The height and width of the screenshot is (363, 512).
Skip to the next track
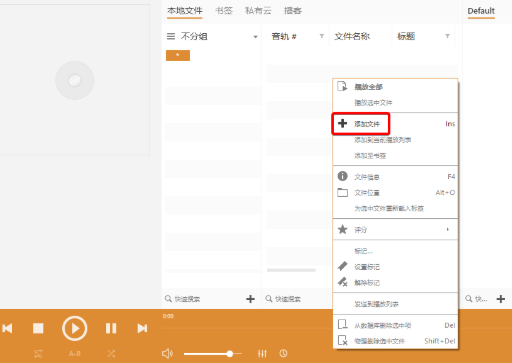click(x=142, y=328)
